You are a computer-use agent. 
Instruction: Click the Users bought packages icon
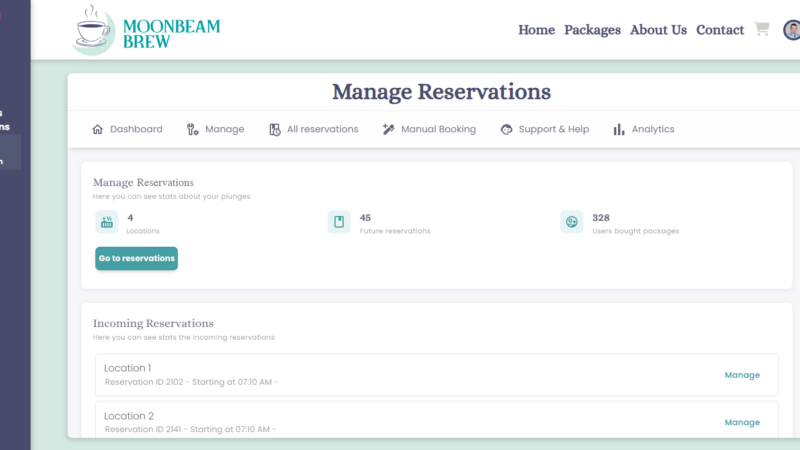pyautogui.click(x=571, y=222)
